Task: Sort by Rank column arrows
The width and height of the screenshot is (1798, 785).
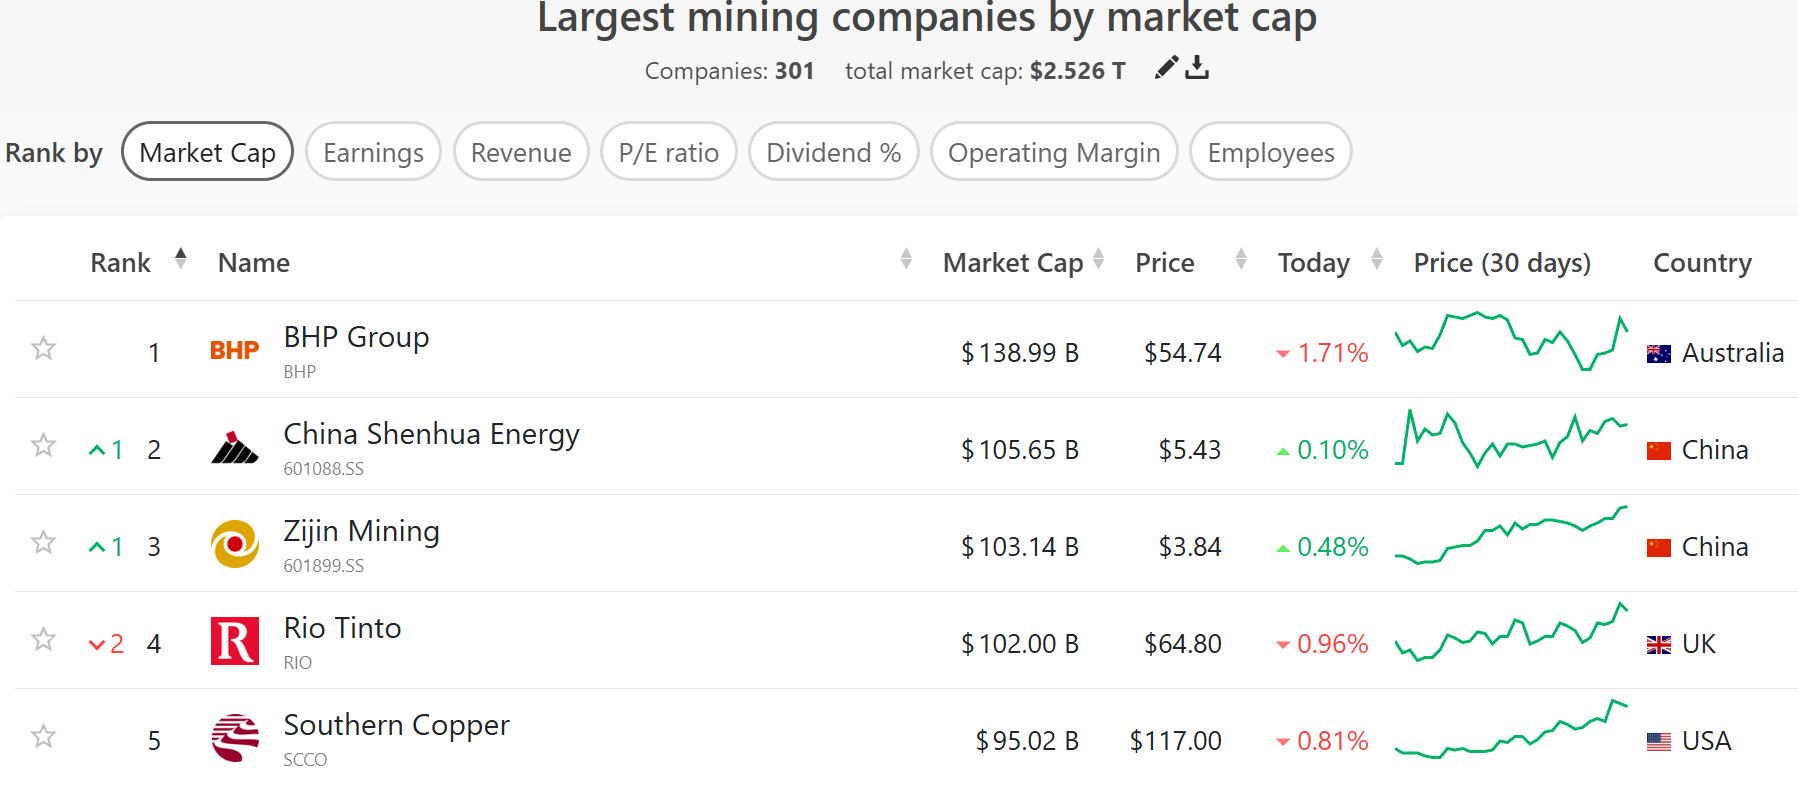Action: pyautogui.click(x=181, y=259)
